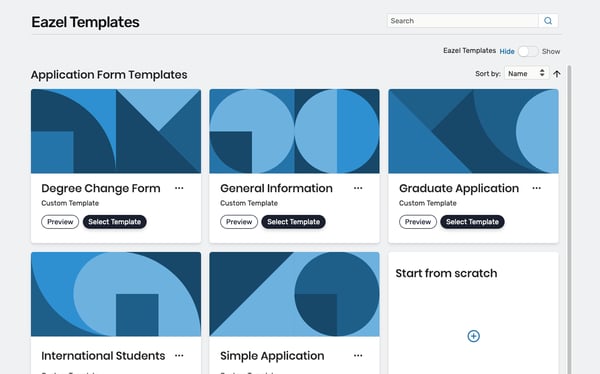The height and width of the screenshot is (374, 600).
Task: Click the Graduate Application title
Action: coord(459,188)
